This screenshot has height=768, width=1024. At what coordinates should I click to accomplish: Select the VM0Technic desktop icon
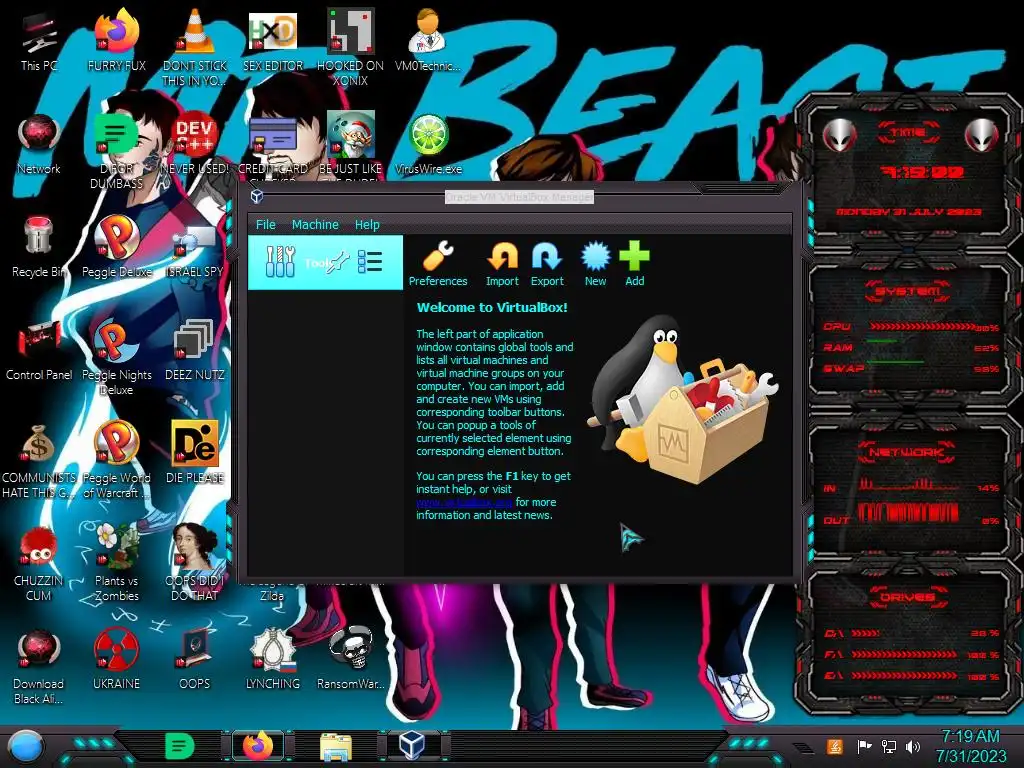pos(428,40)
